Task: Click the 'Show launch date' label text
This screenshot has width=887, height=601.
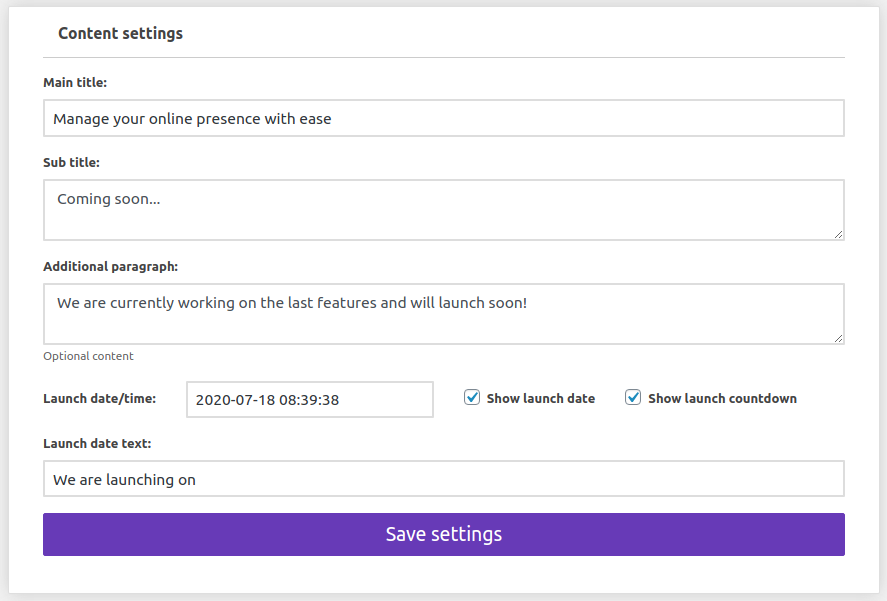Action: point(541,398)
